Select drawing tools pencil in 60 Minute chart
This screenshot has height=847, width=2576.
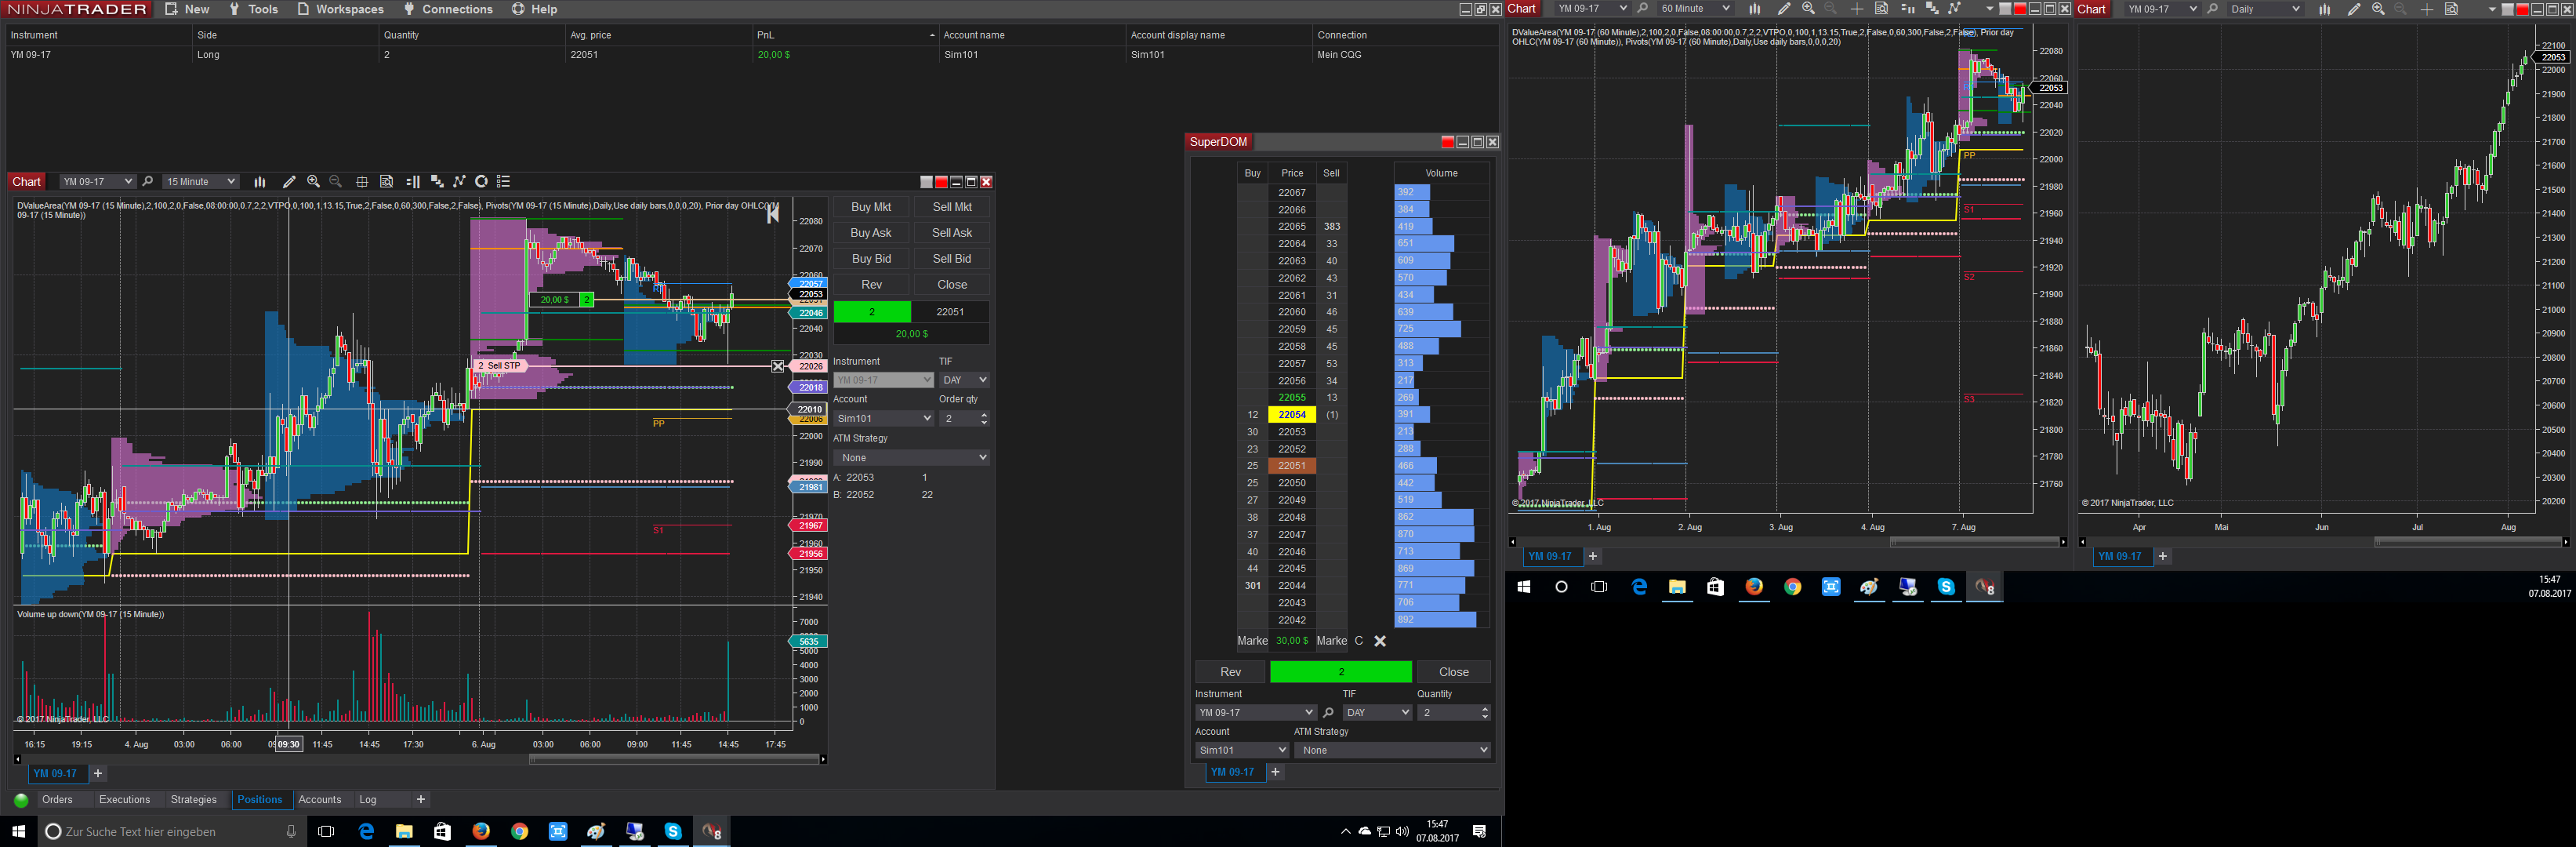point(1784,9)
